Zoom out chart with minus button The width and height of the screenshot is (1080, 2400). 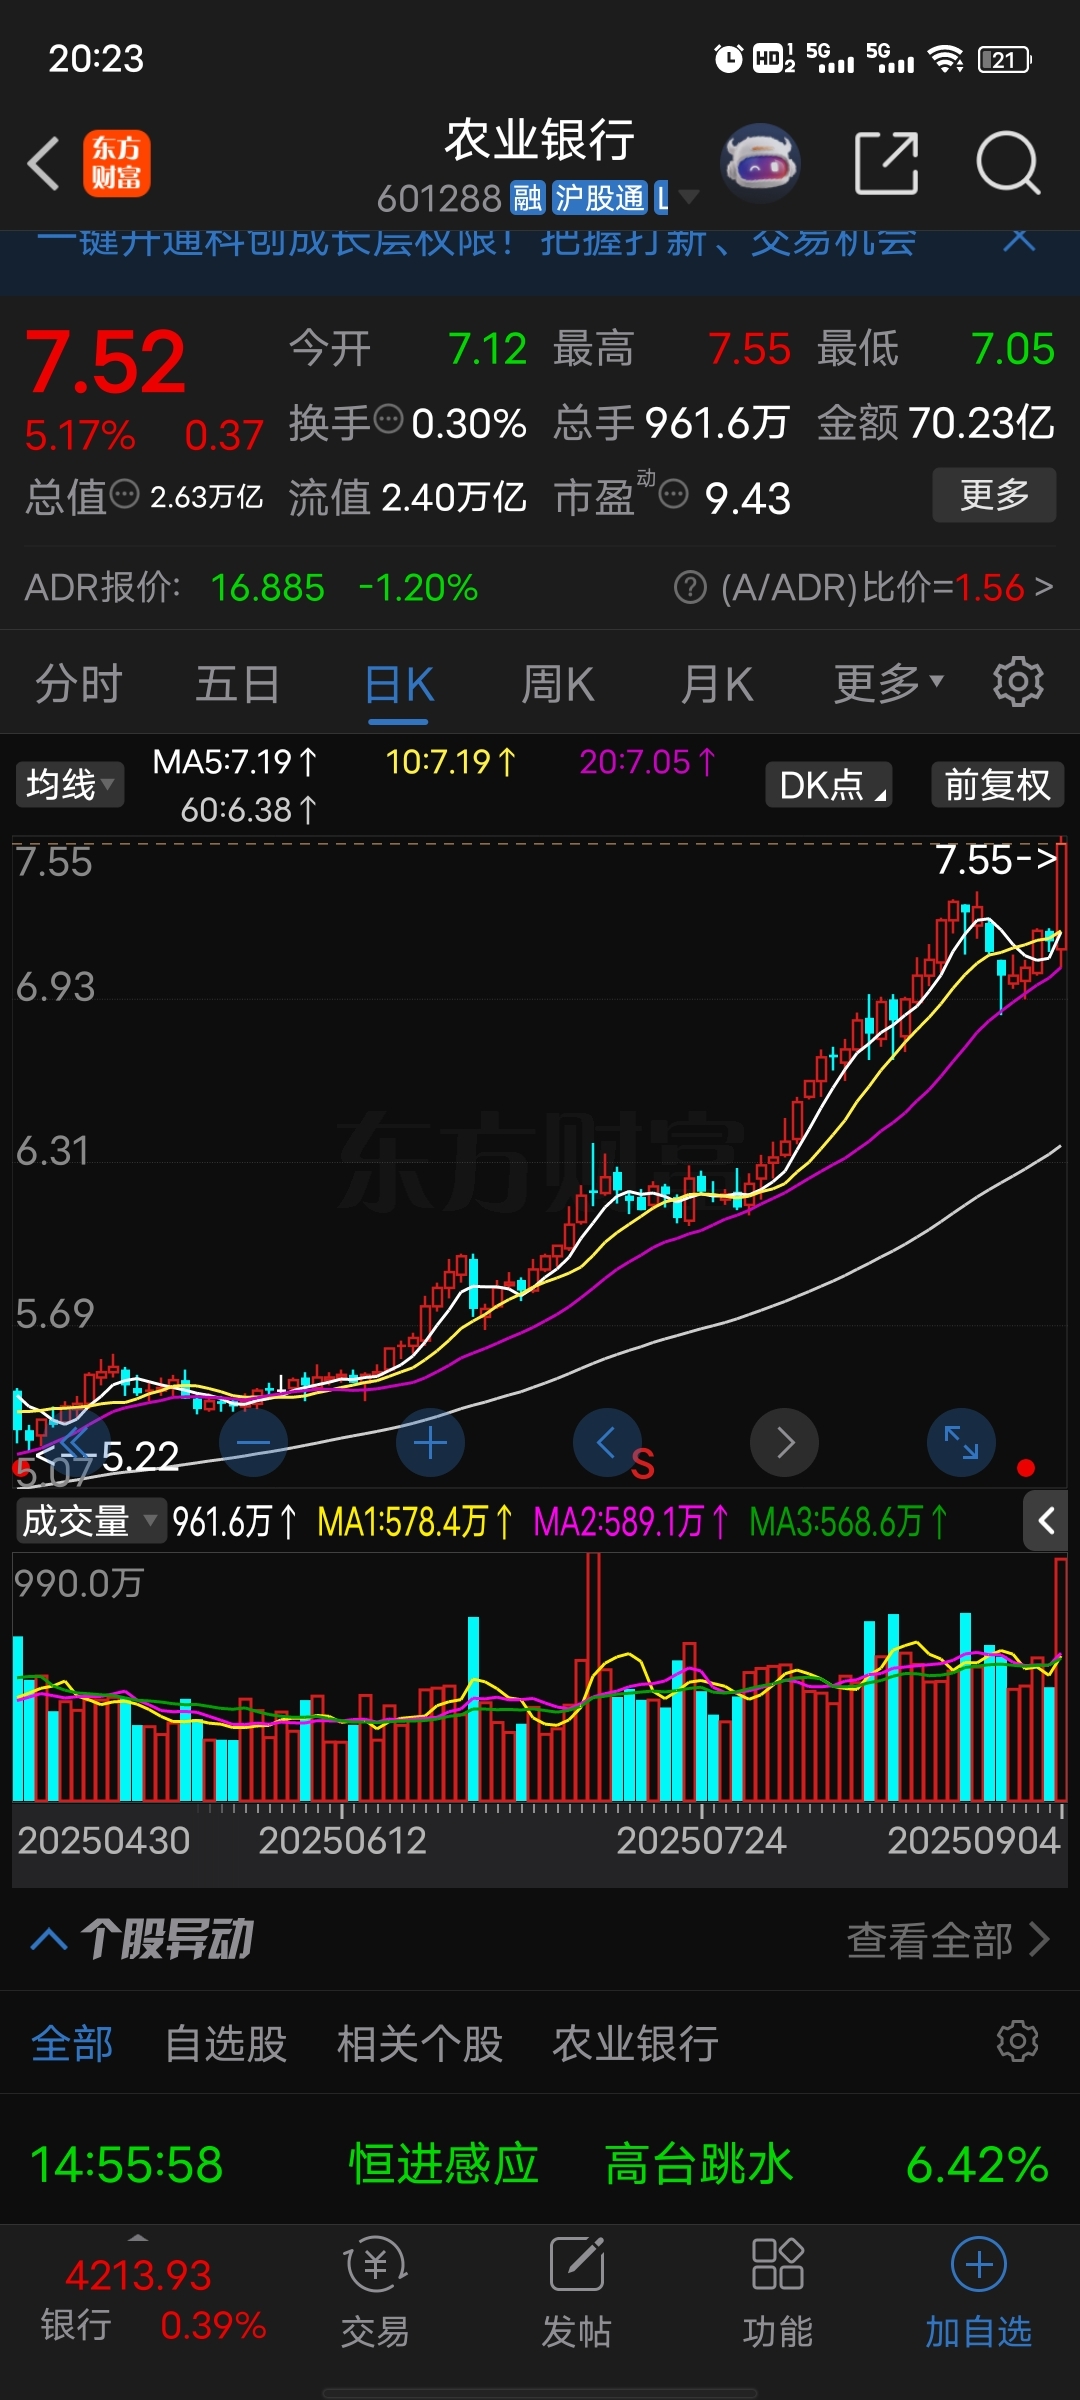253,1443
